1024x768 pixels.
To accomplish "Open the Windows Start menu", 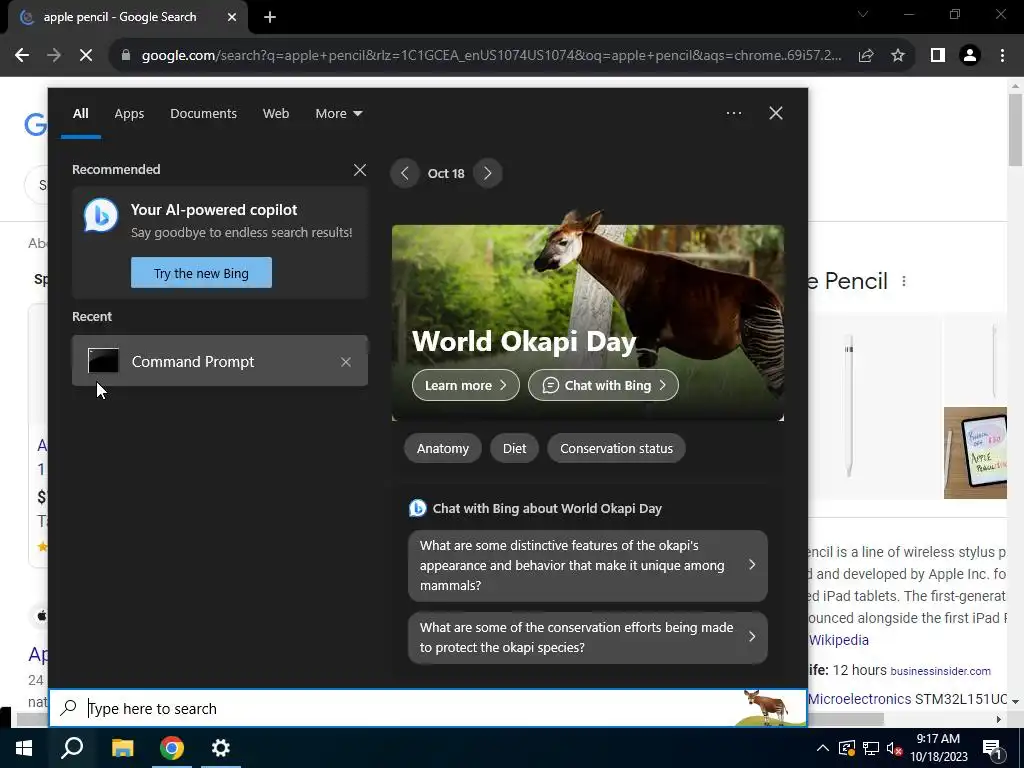I will tap(24, 748).
